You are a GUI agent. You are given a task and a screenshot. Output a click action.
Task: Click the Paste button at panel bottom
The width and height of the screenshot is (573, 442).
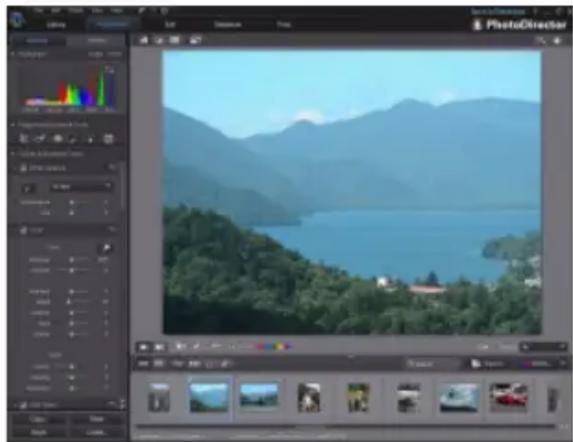pos(96,419)
